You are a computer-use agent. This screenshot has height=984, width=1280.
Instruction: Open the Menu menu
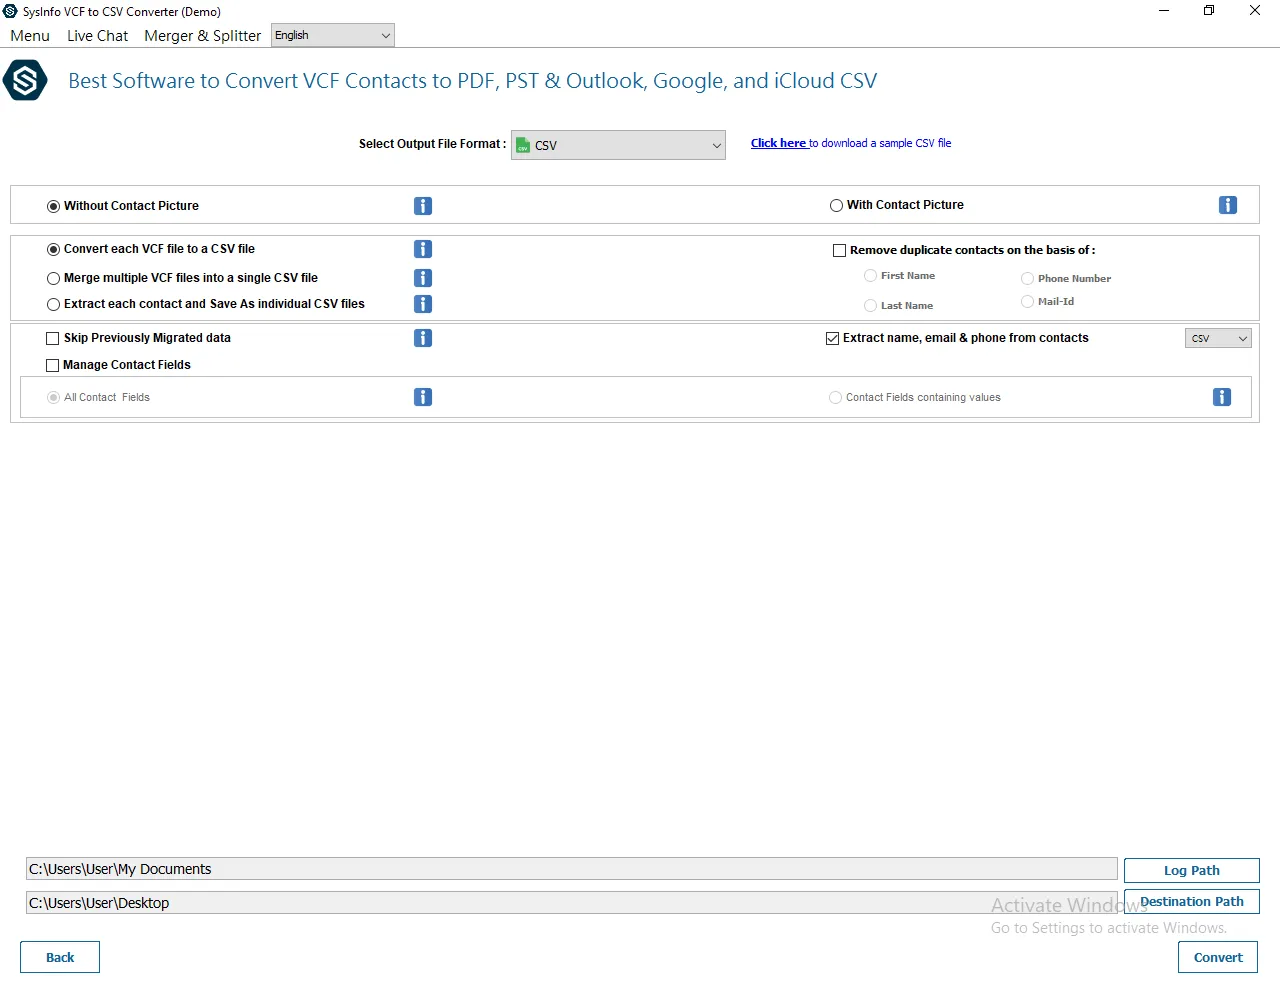coord(30,36)
